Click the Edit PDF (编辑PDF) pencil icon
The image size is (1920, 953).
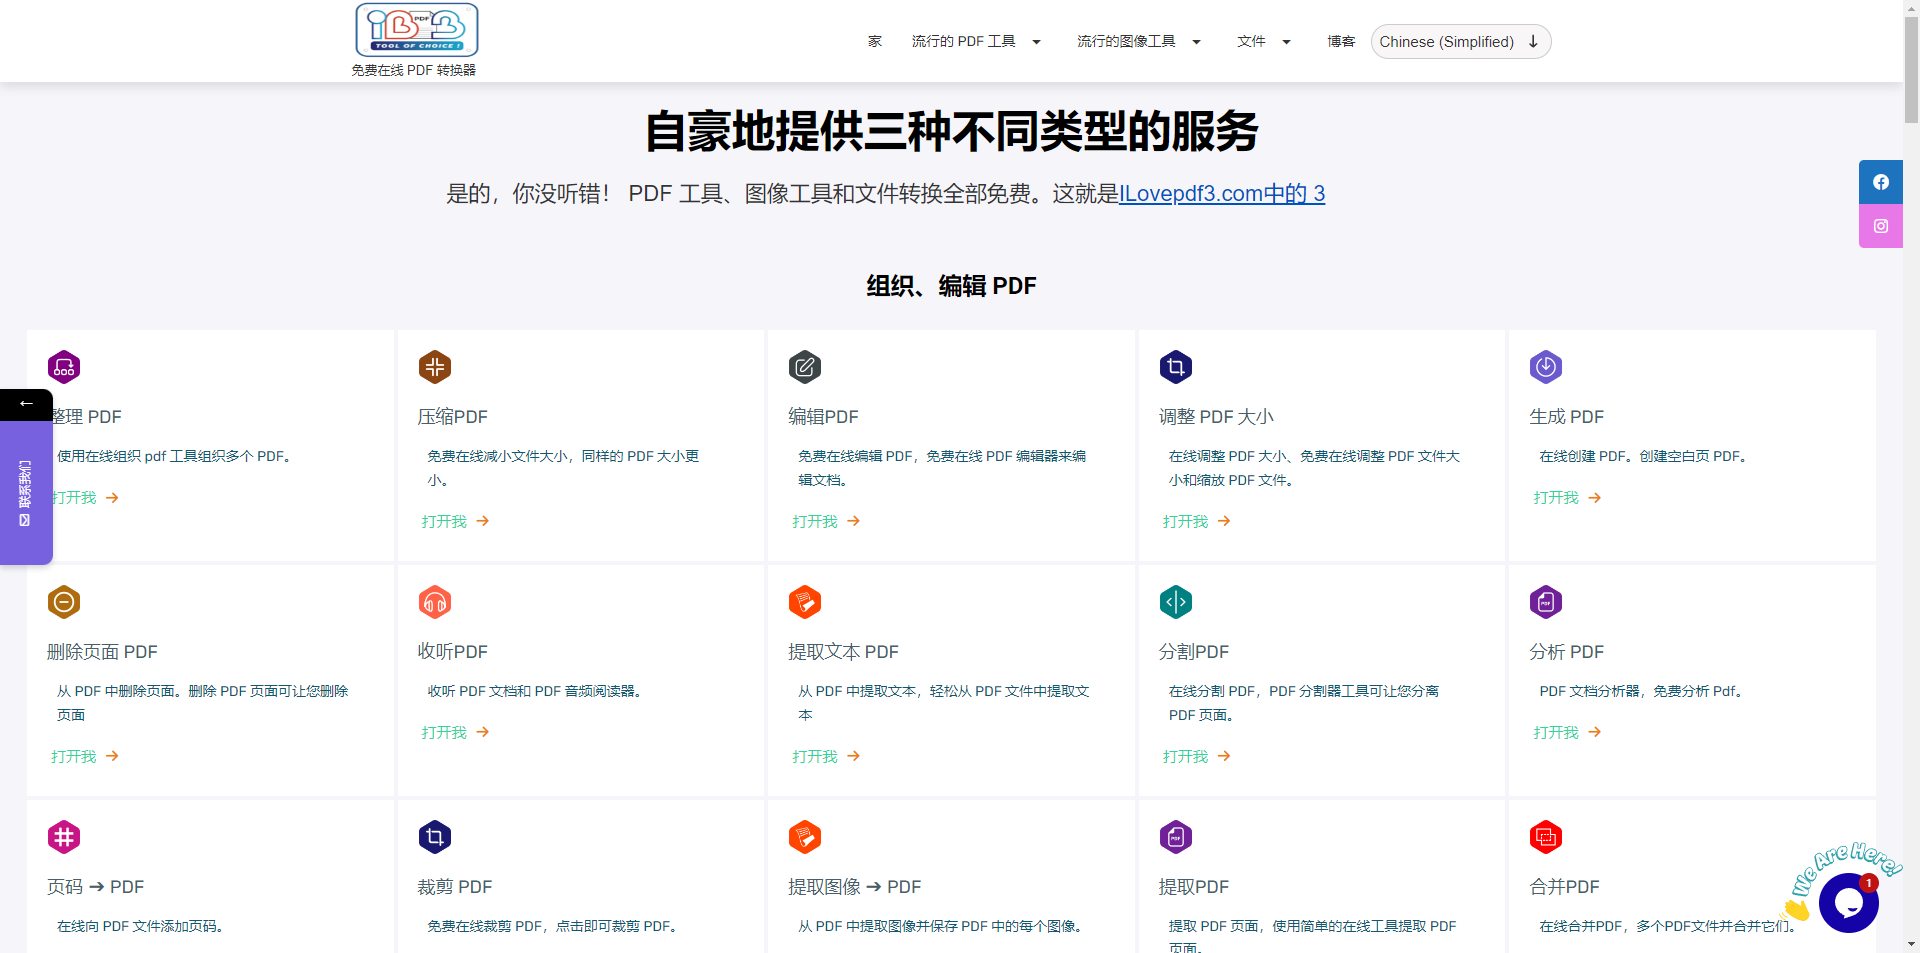804,367
